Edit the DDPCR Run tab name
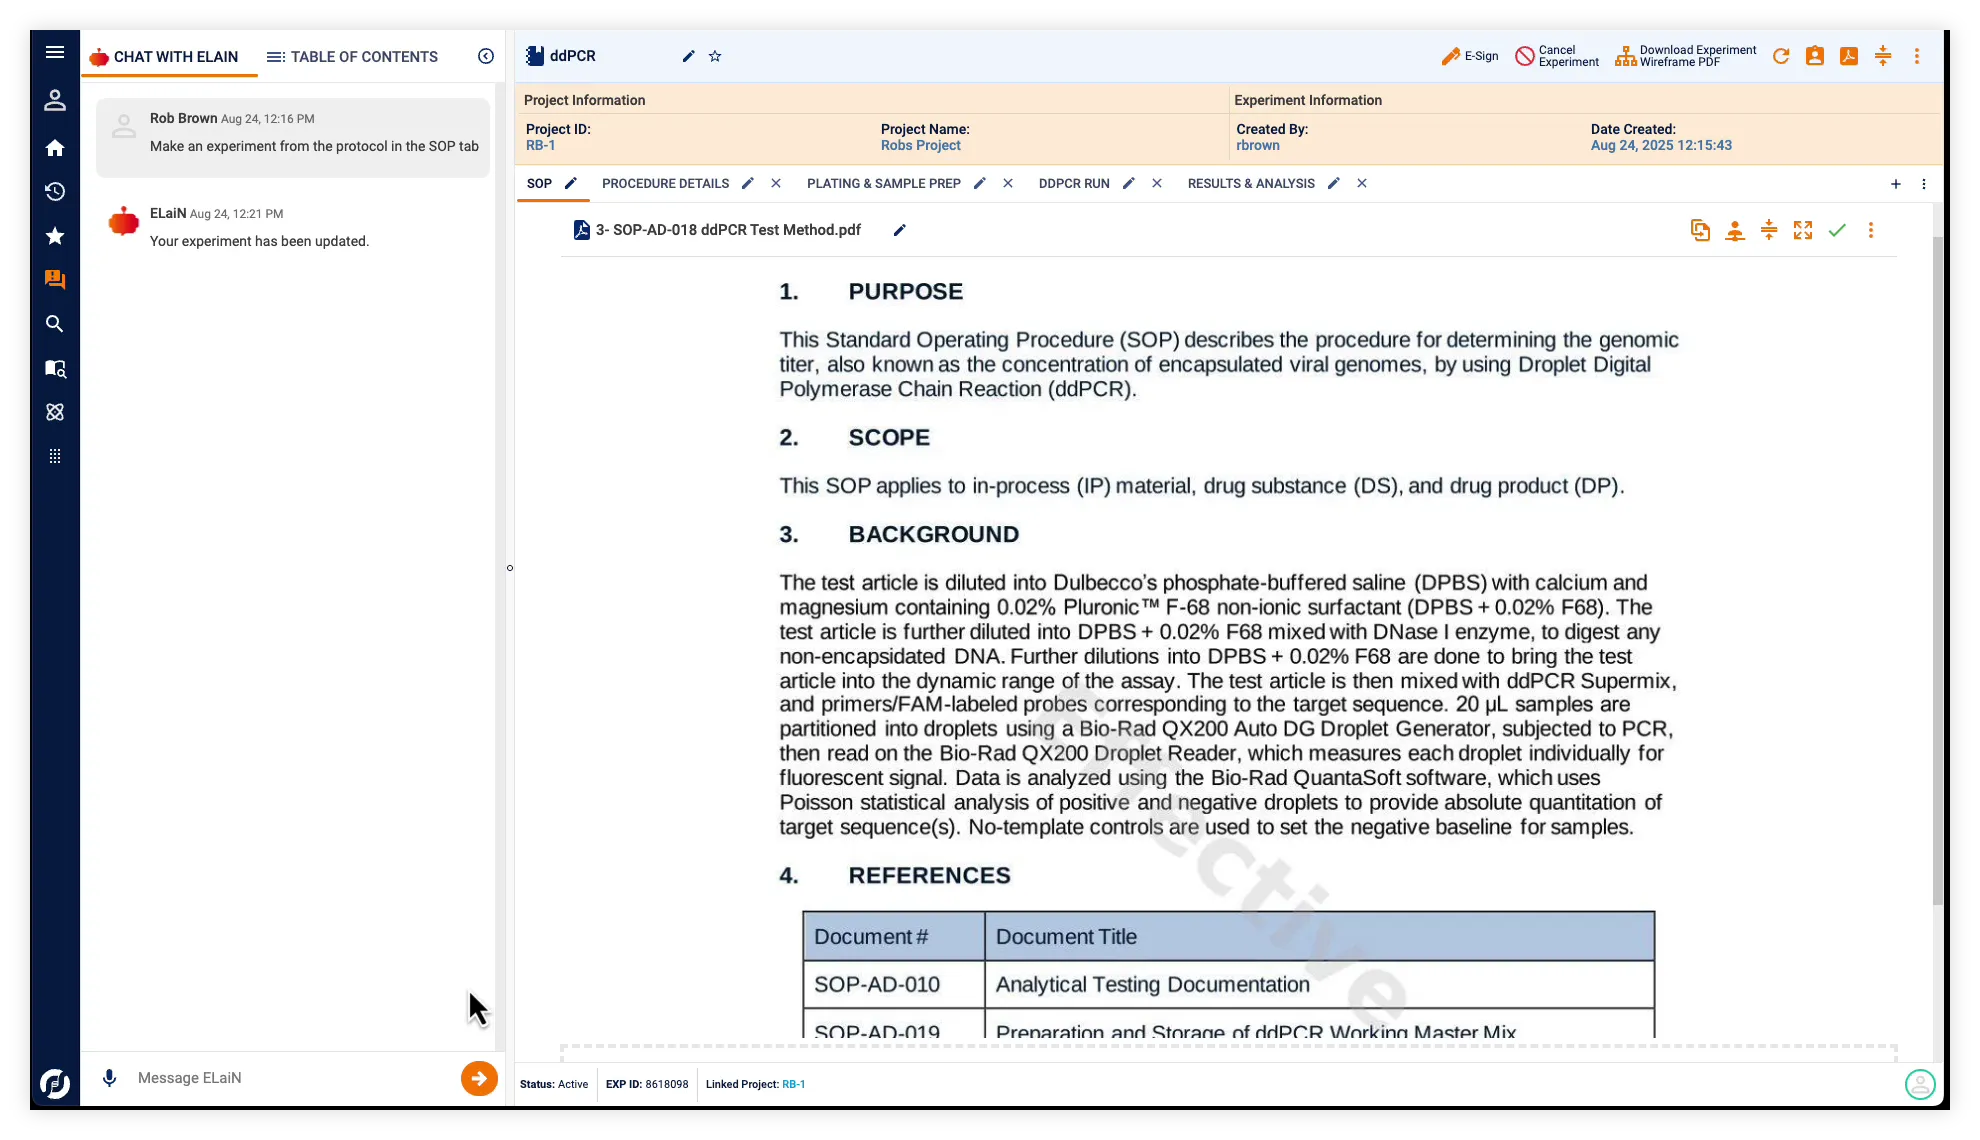Viewport: 1980px width, 1140px height. (1129, 183)
